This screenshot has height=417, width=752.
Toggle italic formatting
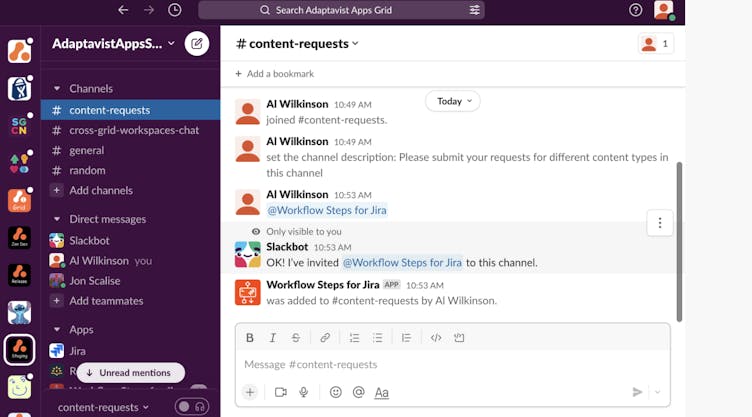(272, 338)
